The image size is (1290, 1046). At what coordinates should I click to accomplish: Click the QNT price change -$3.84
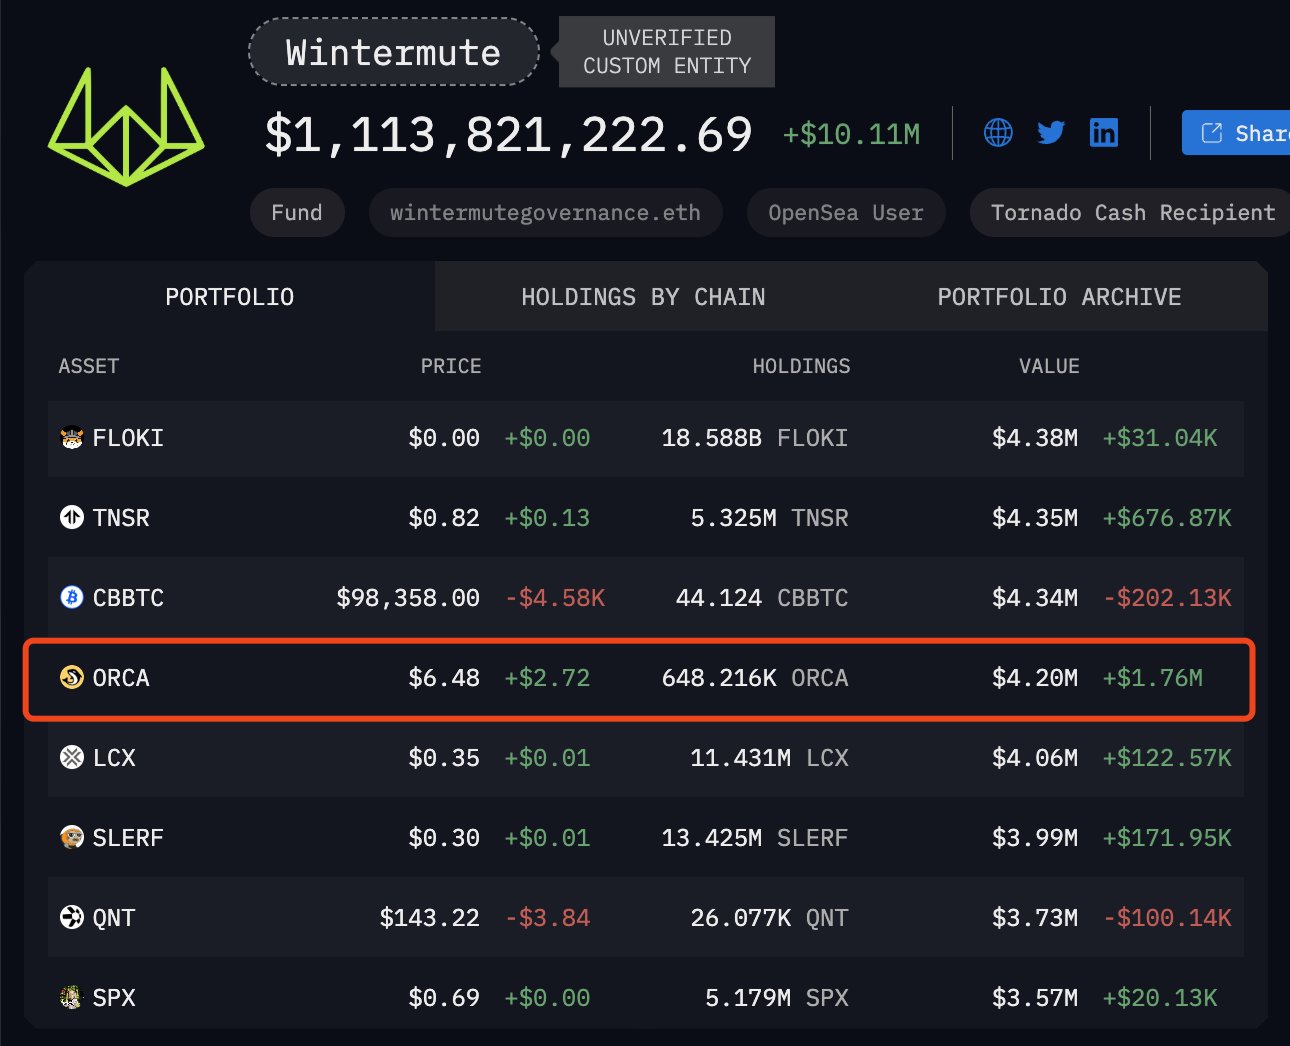[x=547, y=918]
